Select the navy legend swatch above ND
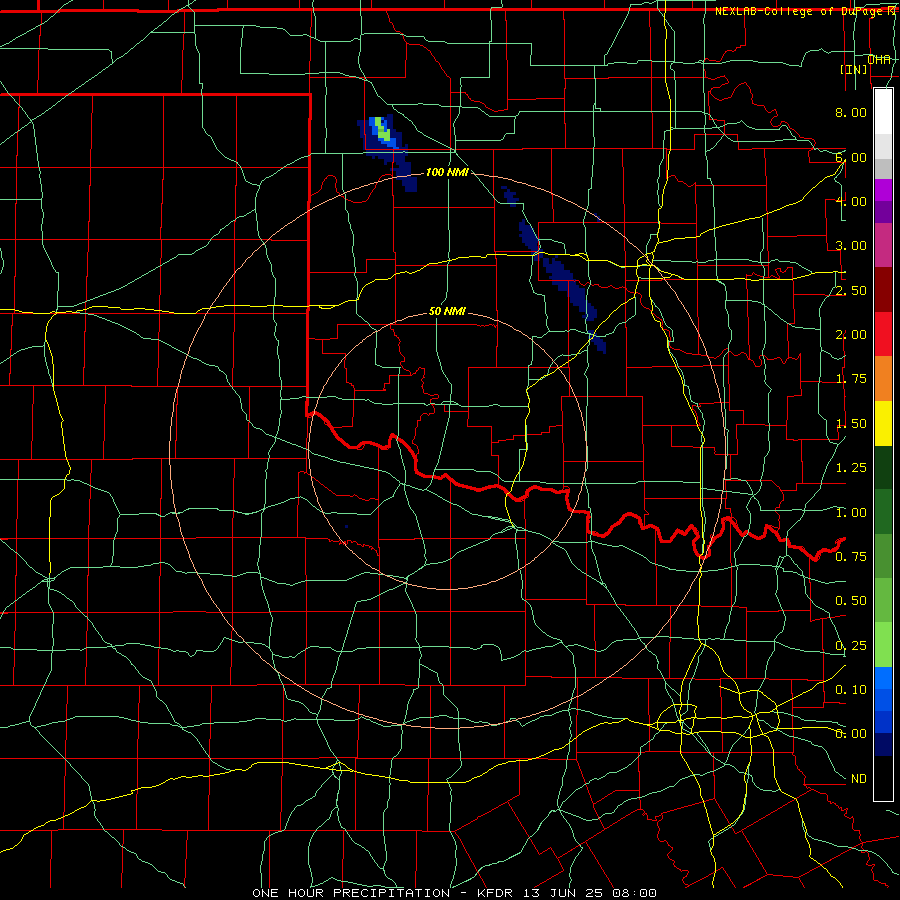Screen dimensions: 900x900 883,744
